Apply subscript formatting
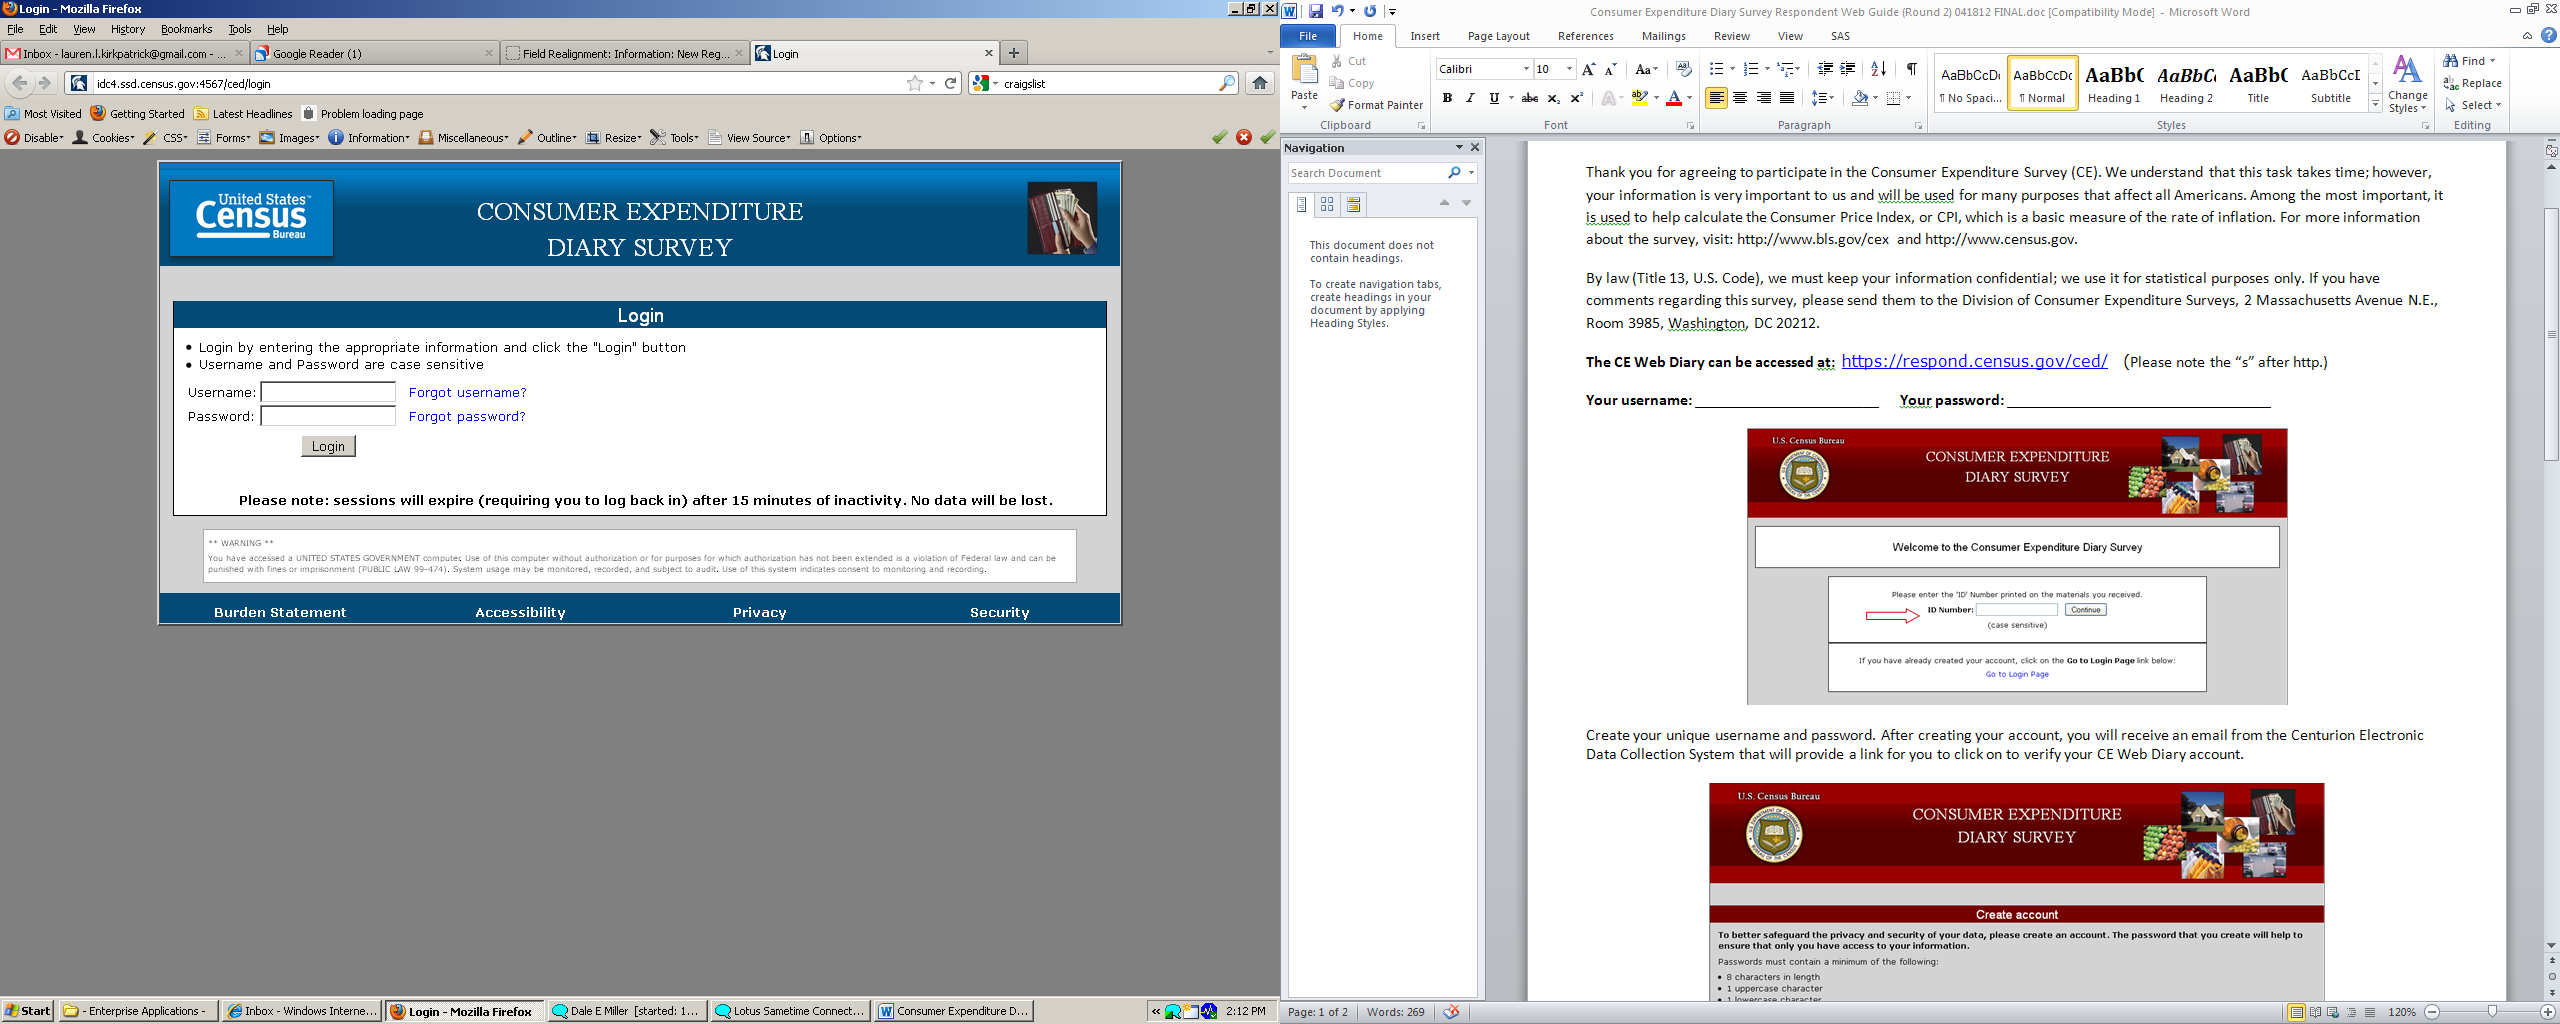Image resolution: width=2560 pixels, height=1024 pixels. point(1553,98)
